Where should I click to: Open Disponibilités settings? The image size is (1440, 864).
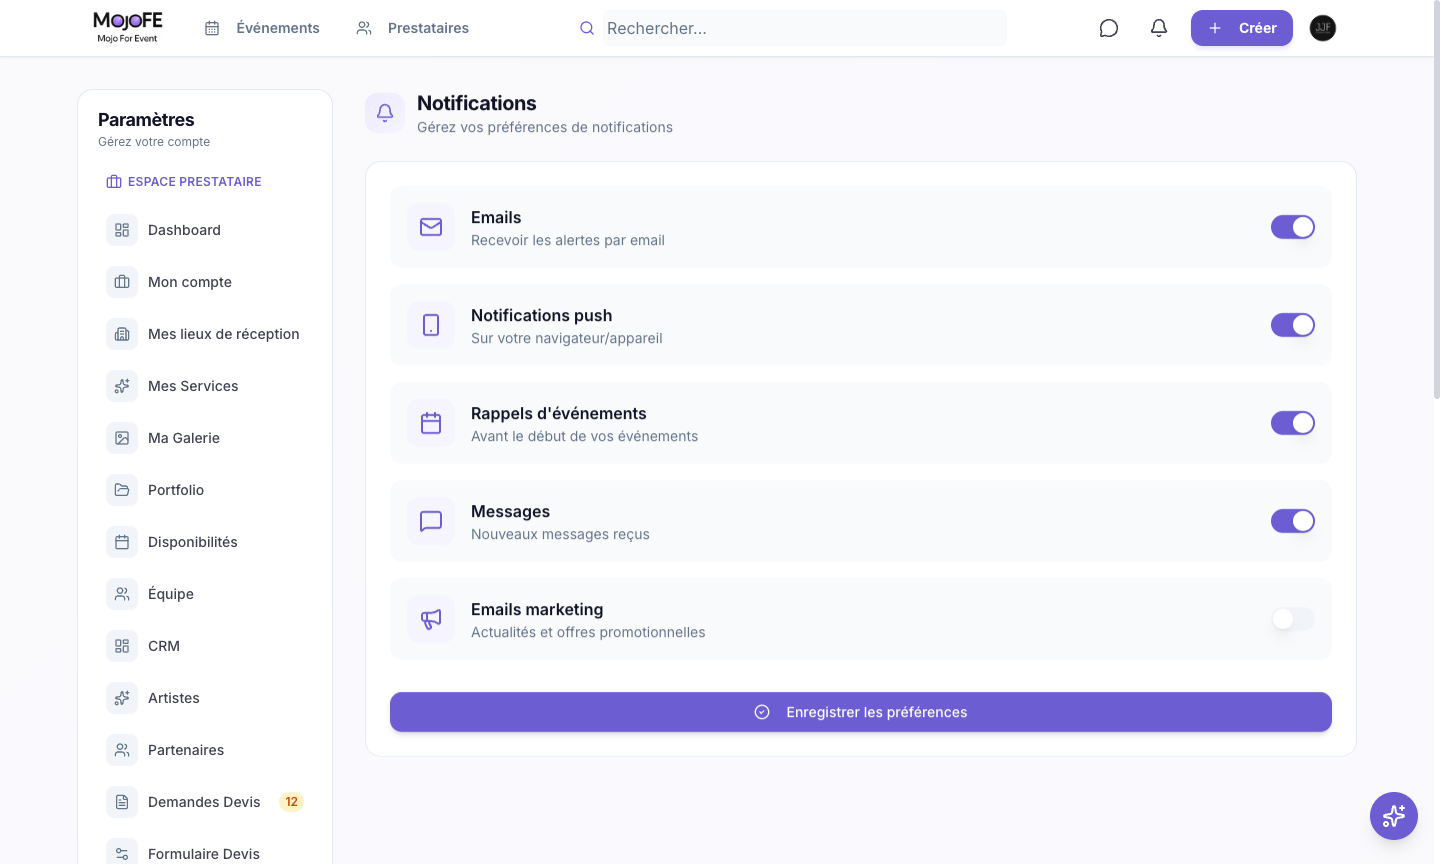click(205, 542)
